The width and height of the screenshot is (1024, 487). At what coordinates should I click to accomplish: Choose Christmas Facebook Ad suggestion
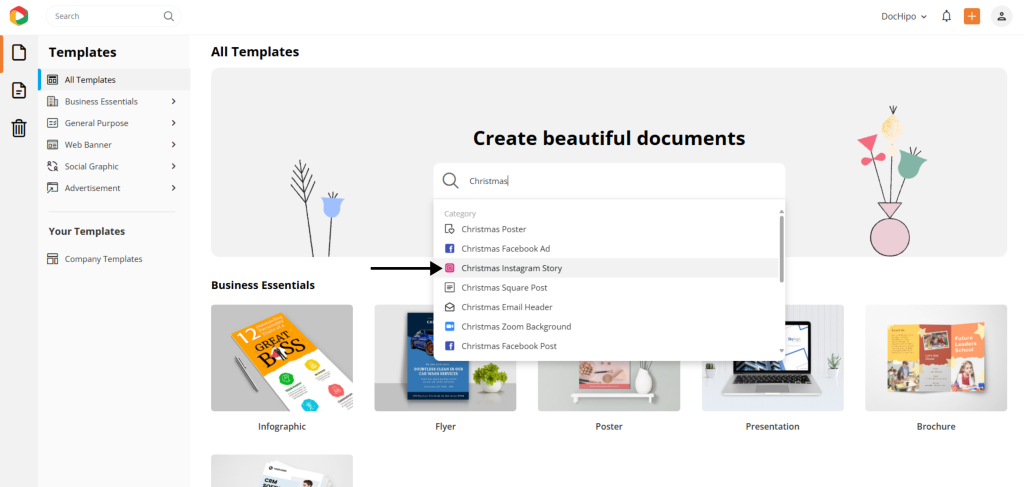pos(606,249)
